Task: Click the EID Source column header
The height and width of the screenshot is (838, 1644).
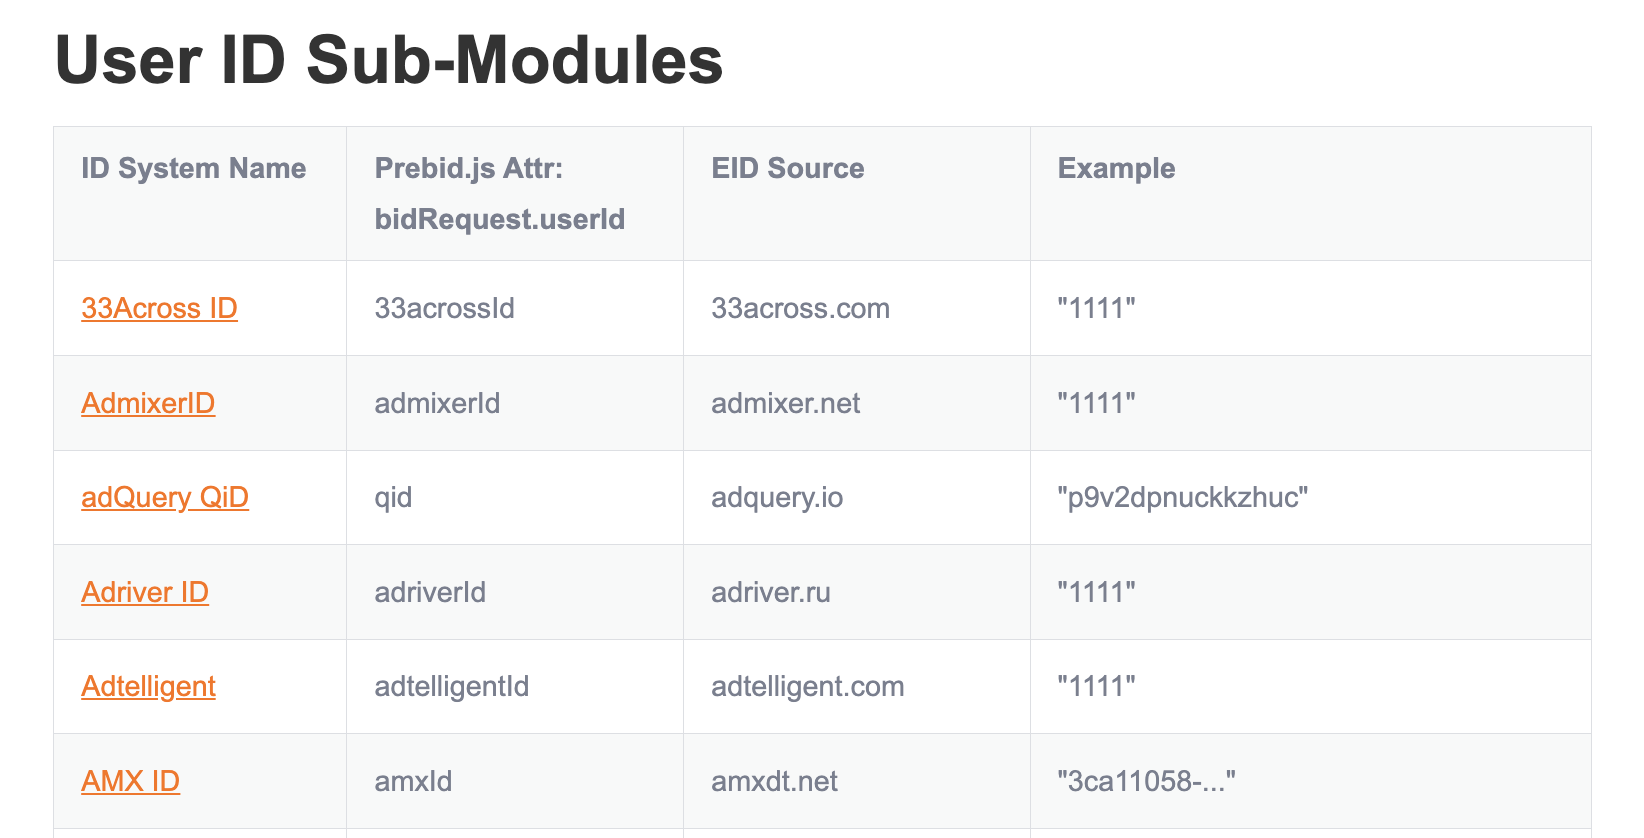Action: 788,168
